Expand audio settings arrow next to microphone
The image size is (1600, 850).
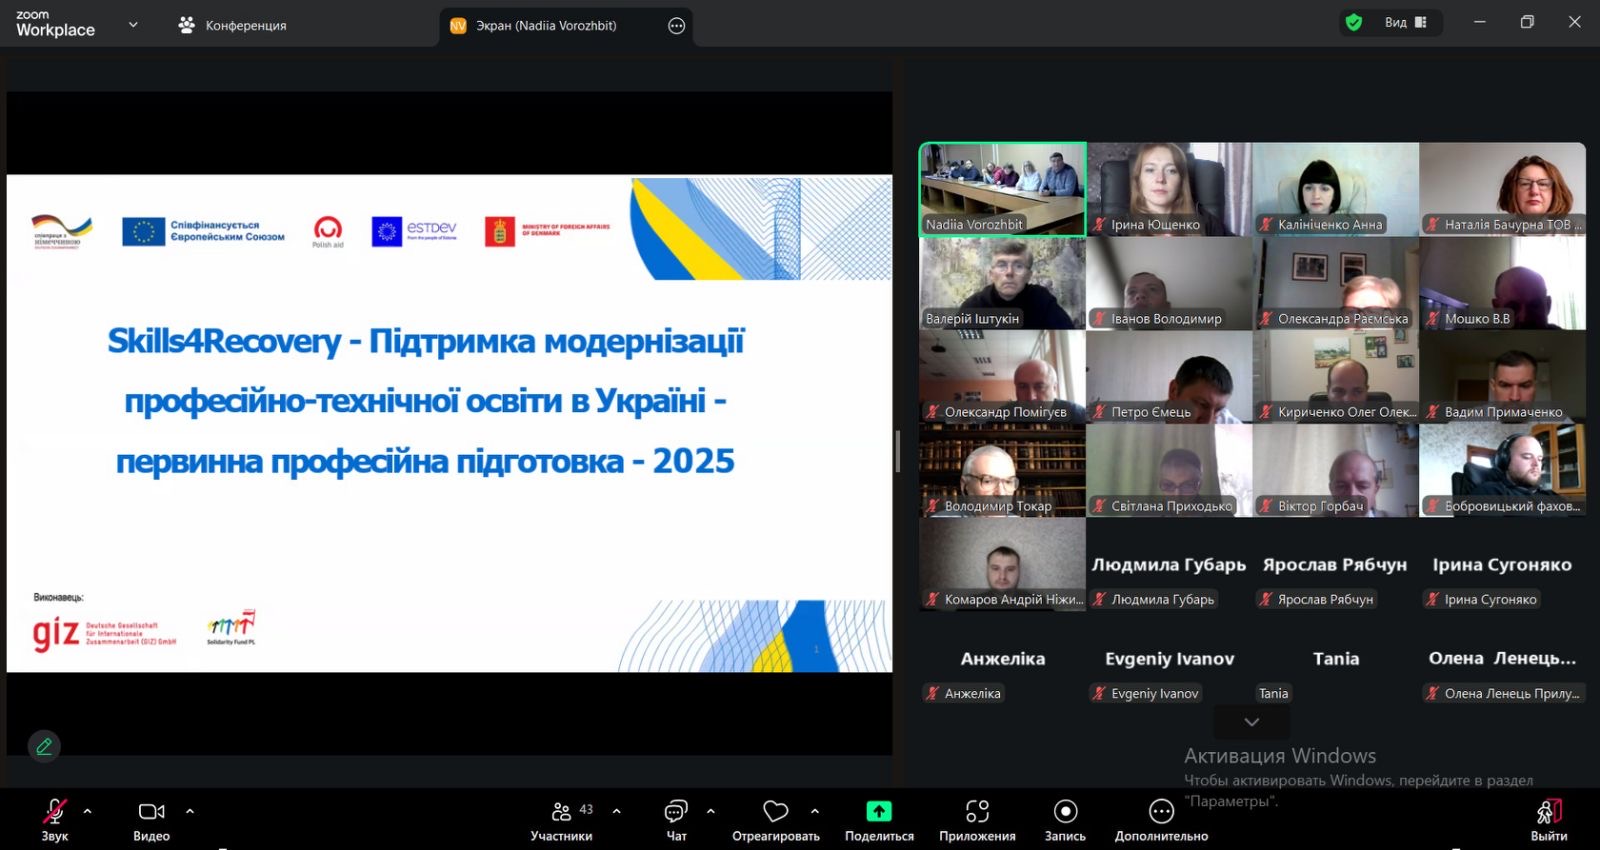(88, 811)
